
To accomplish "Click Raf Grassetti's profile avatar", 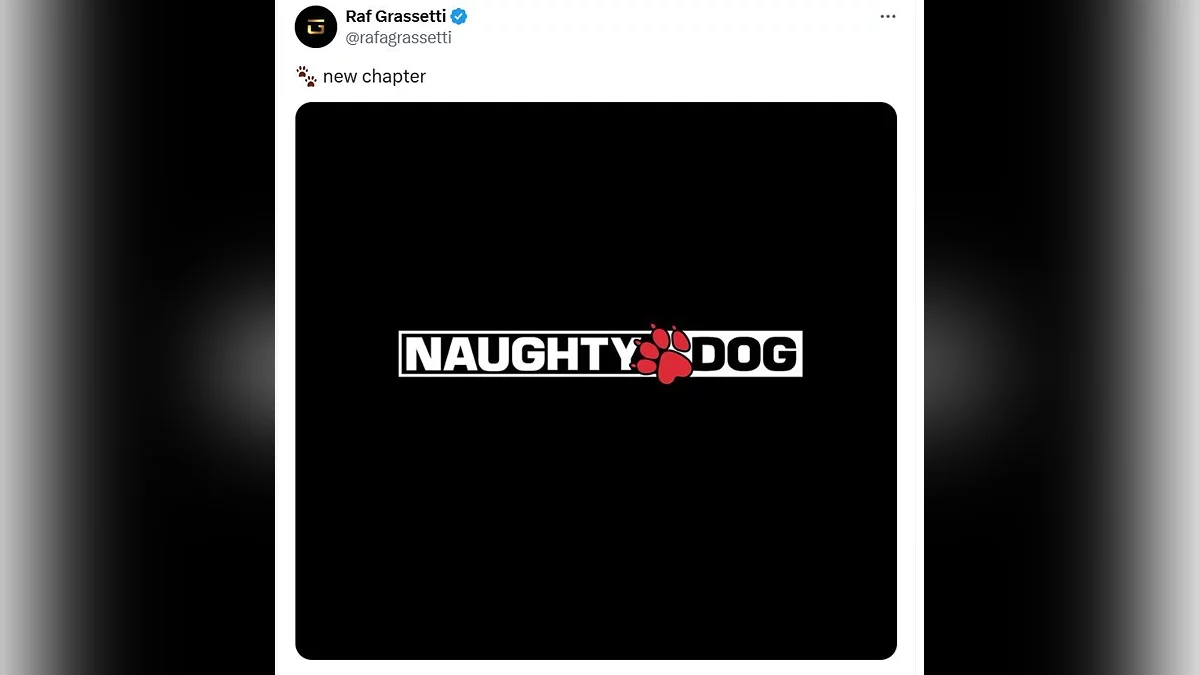I will [x=316, y=26].
